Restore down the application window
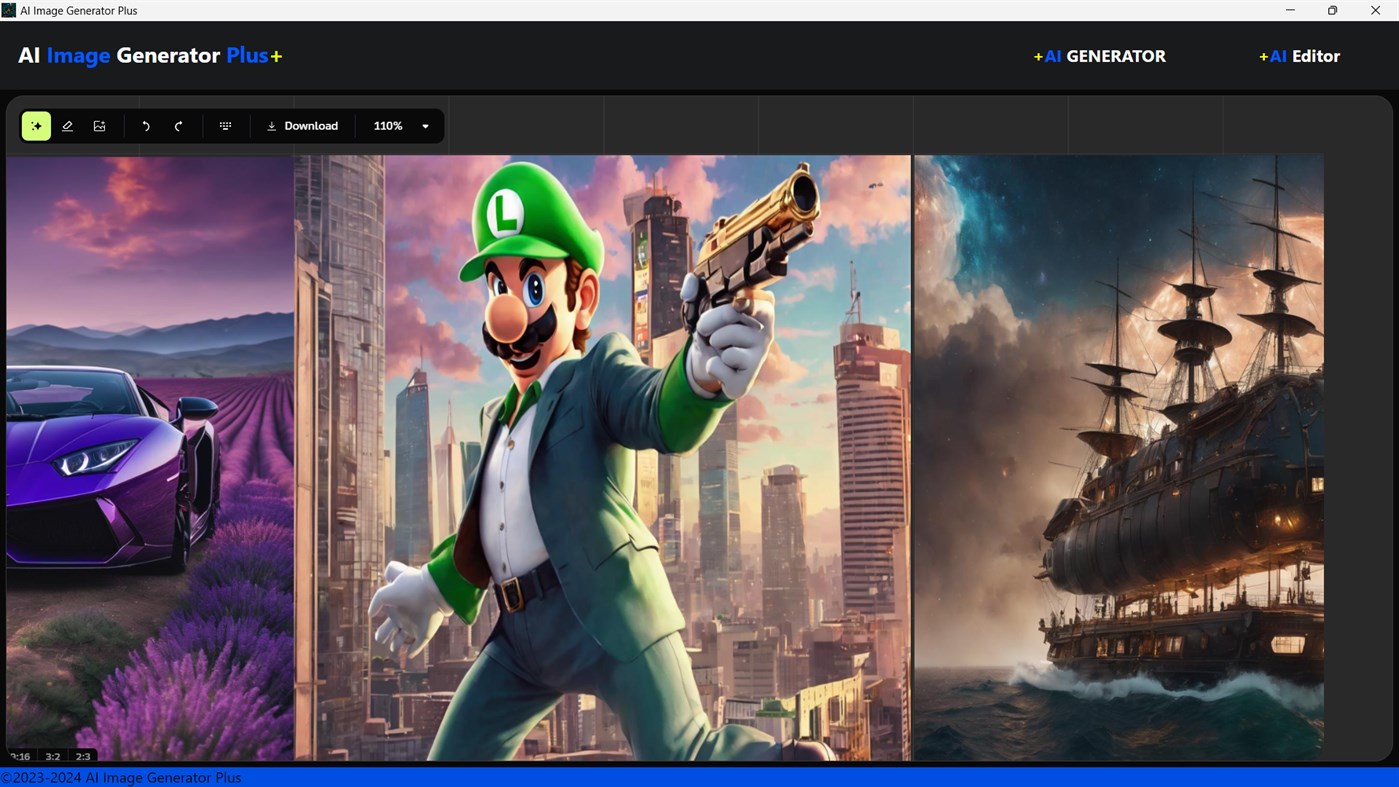This screenshot has width=1399, height=787. (1332, 10)
